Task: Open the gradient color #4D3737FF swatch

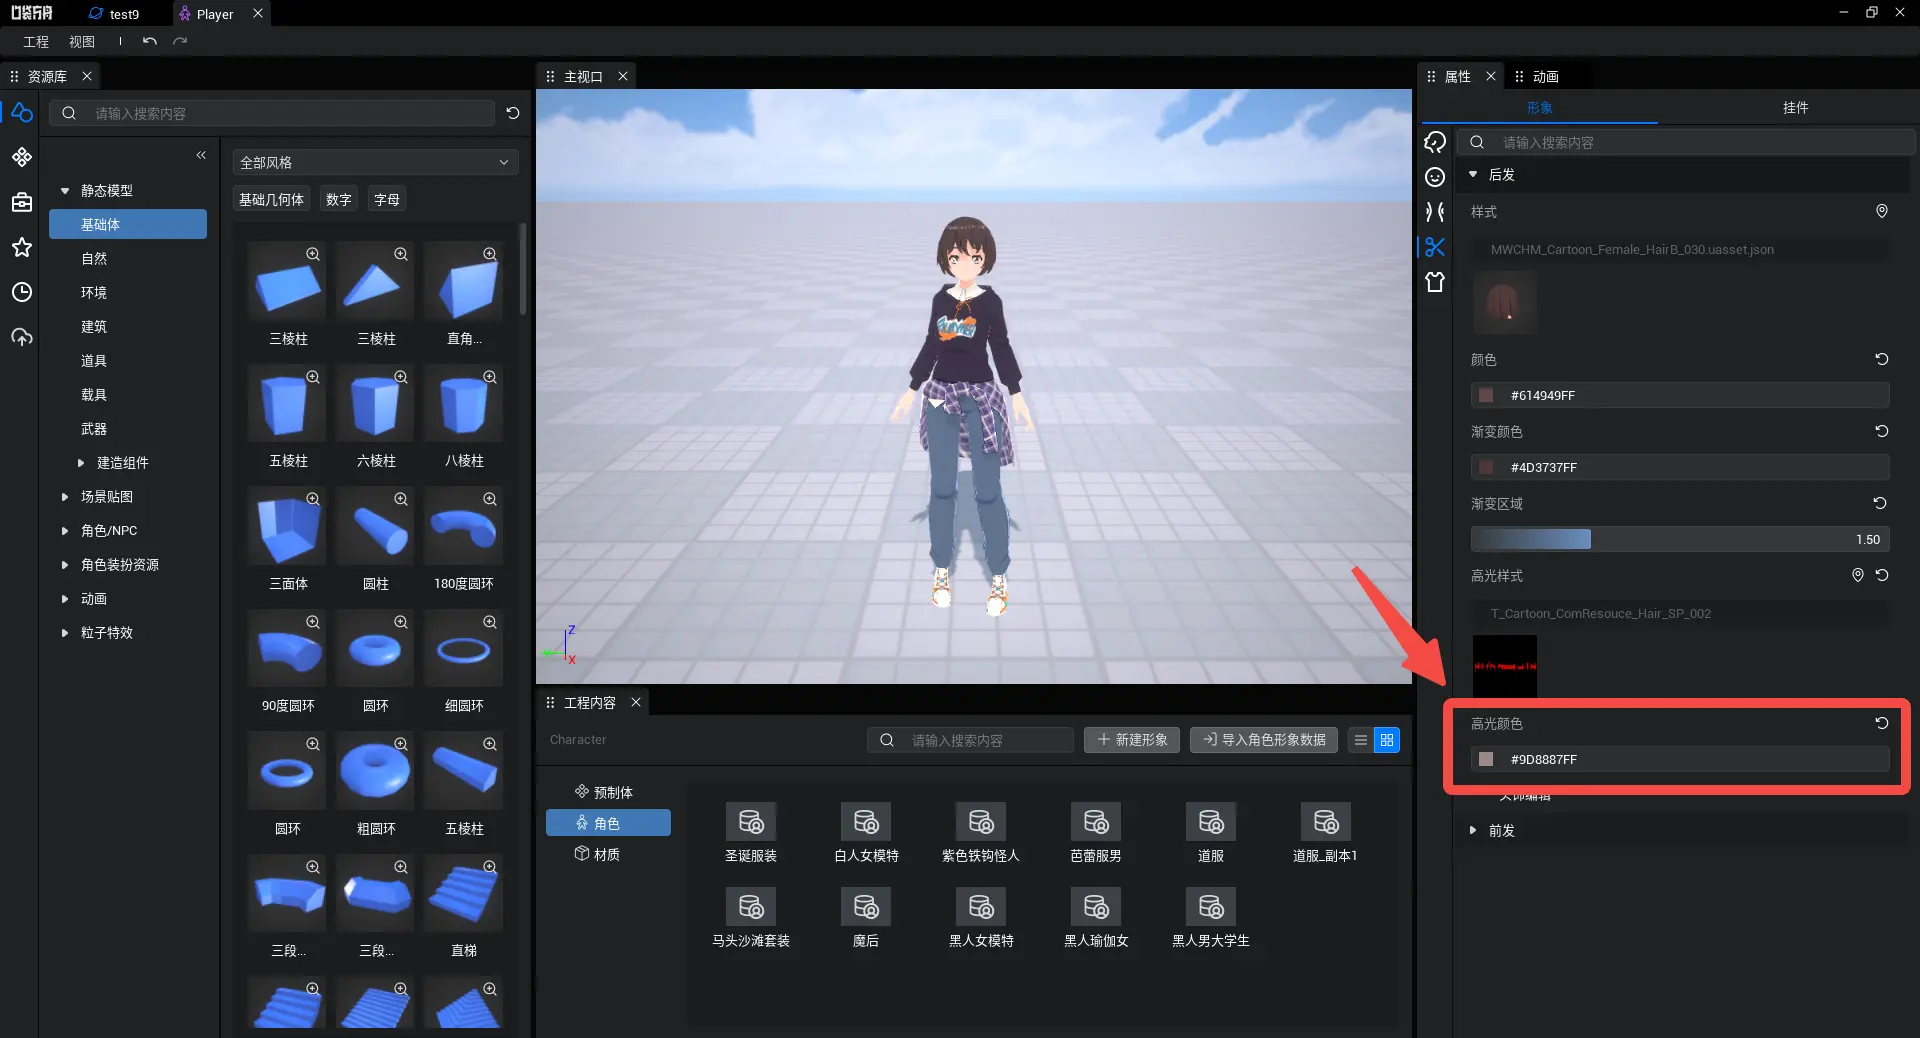Action: [1486, 467]
